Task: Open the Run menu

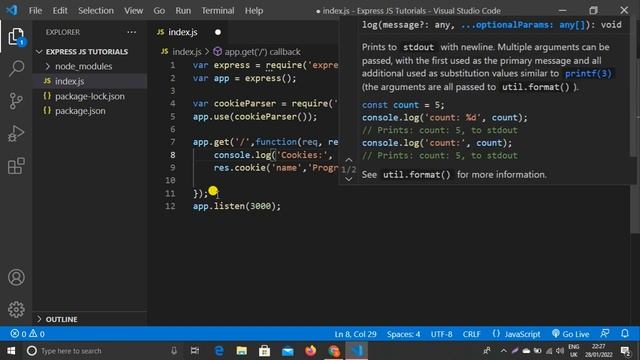Action: point(183,11)
